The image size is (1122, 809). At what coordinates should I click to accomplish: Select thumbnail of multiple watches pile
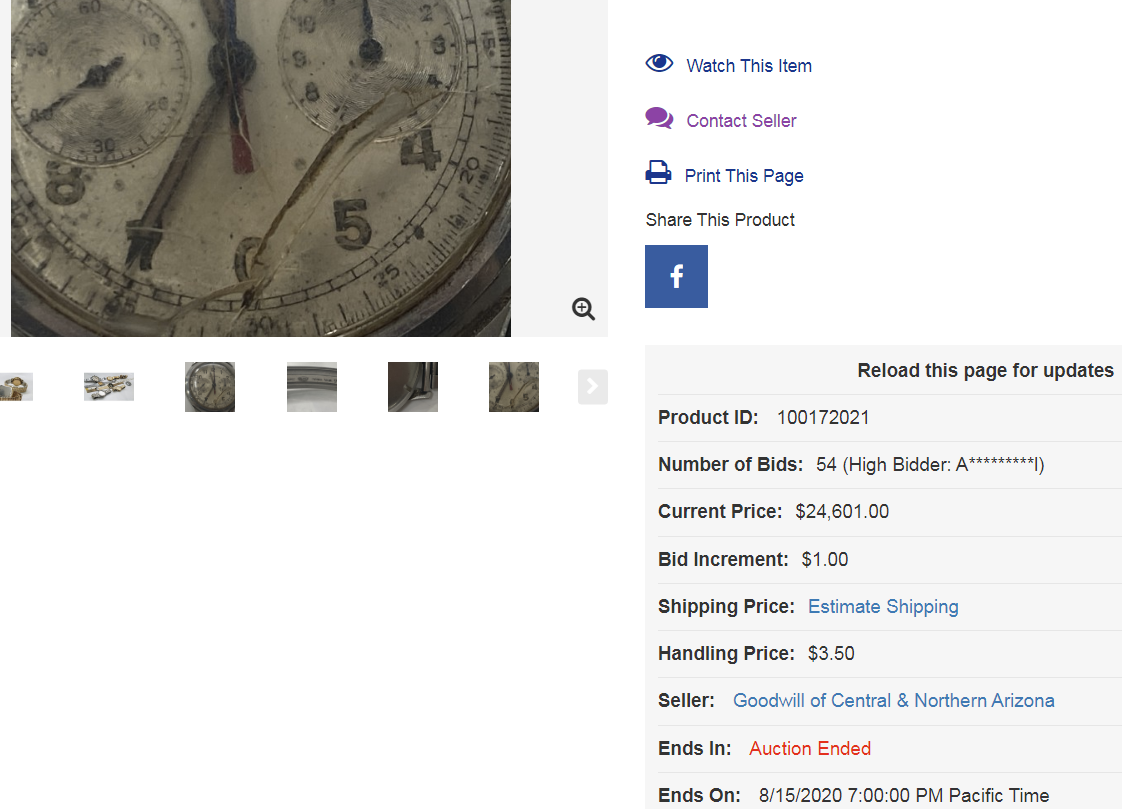coord(109,387)
